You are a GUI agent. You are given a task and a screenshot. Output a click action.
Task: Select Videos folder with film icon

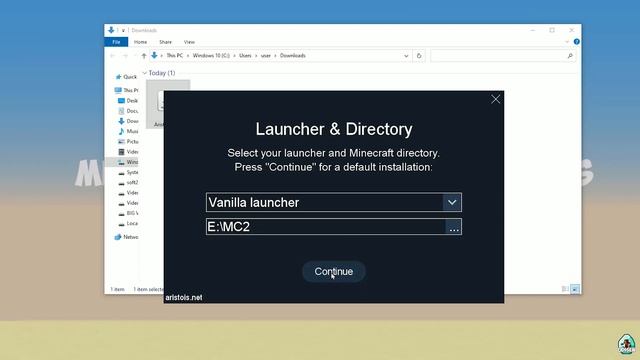128,152
